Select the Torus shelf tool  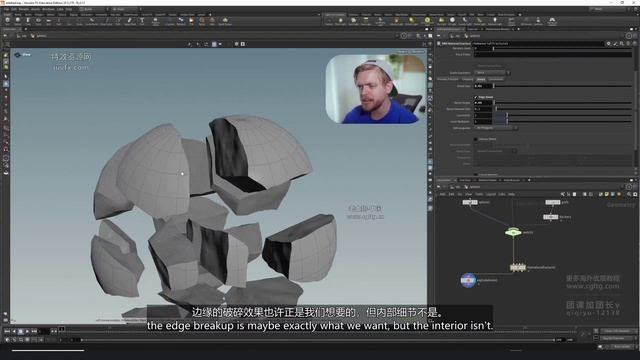pos(38,20)
